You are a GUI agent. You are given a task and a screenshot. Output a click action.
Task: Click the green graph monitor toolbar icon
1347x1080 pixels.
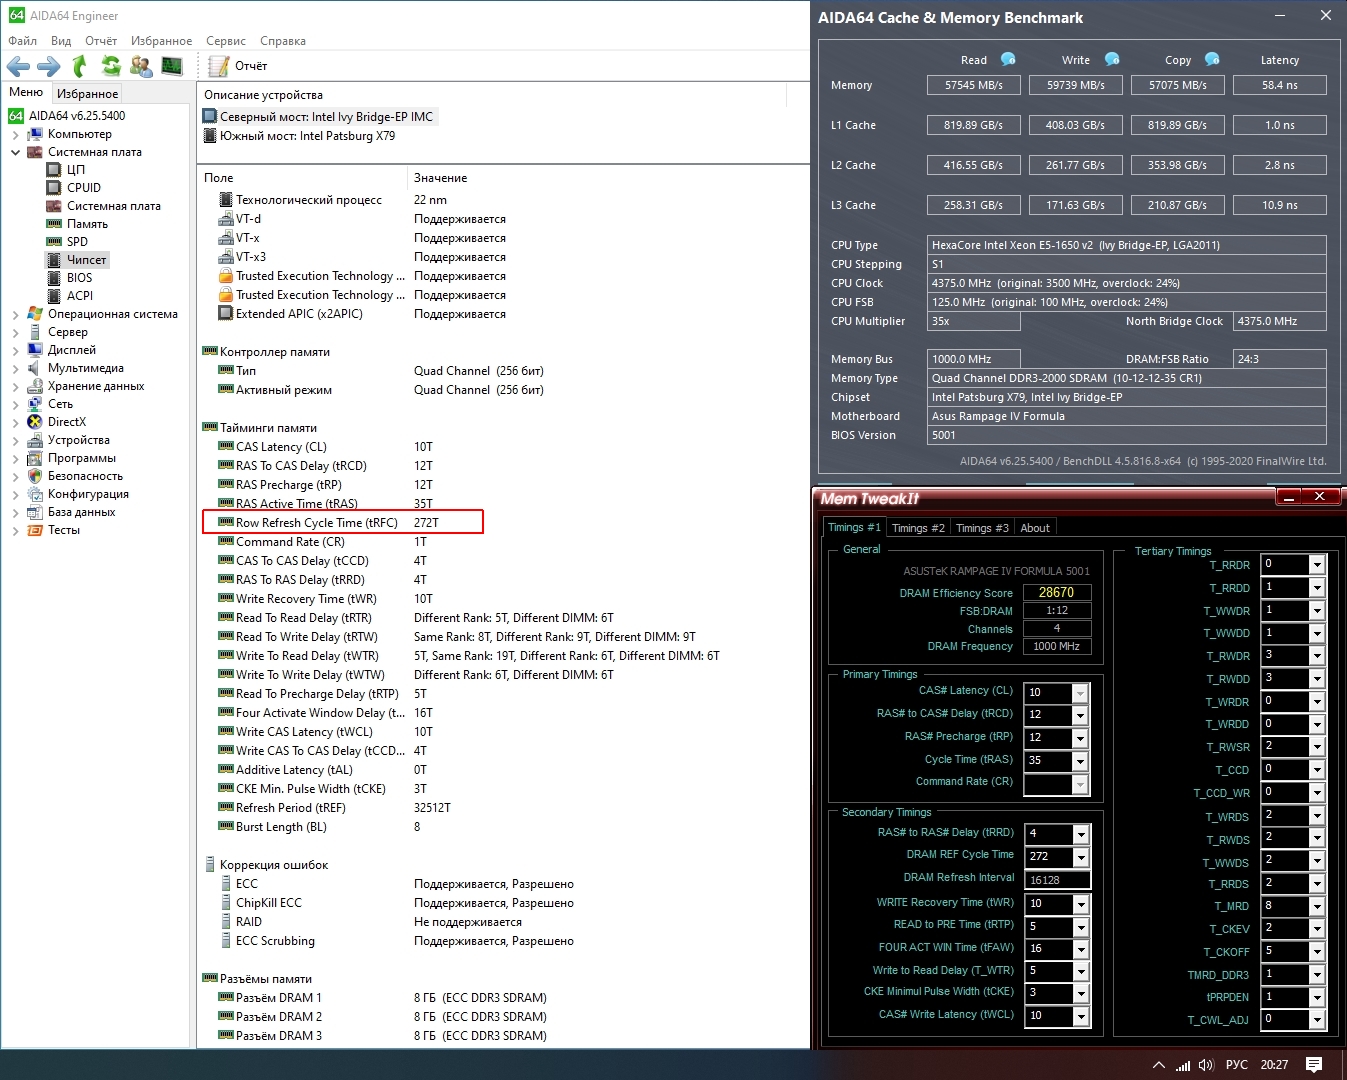(172, 66)
